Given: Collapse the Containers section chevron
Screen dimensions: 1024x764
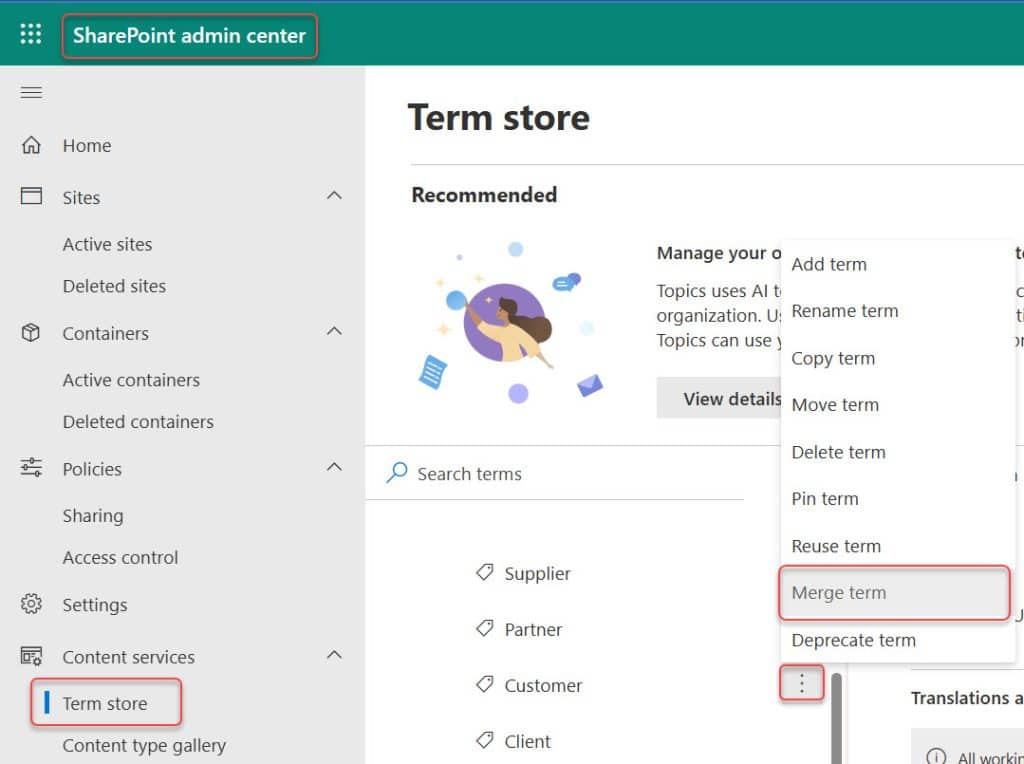Looking at the screenshot, I should (x=334, y=331).
